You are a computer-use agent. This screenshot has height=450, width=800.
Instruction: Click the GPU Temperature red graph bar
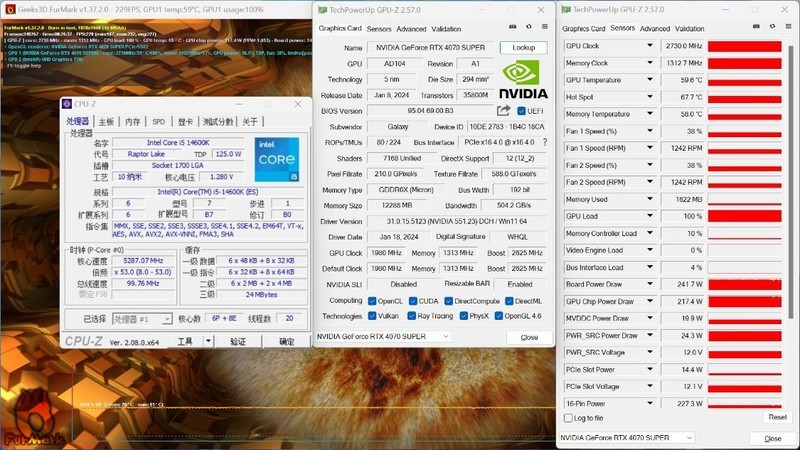click(x=749, y=80)
